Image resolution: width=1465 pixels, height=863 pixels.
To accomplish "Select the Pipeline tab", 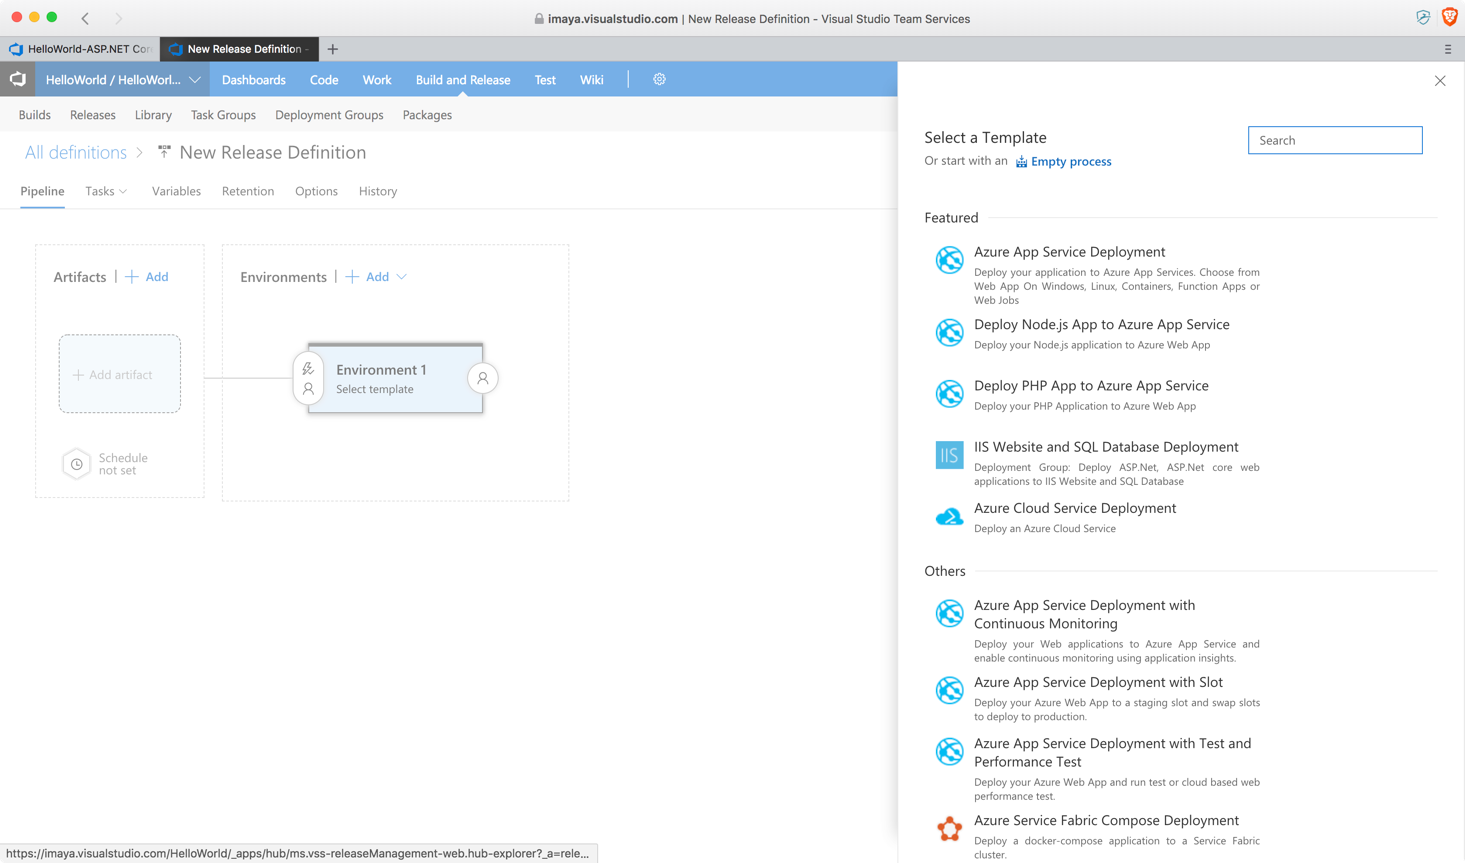I will coord(42,191).
